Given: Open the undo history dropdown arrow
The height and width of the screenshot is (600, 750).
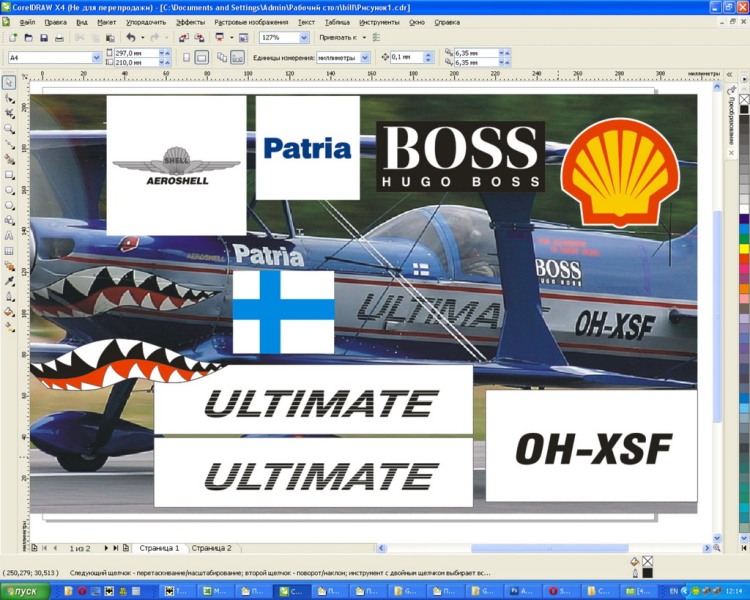Looking at the screenshot, I should pyautogui.click(x=142, y=38).
